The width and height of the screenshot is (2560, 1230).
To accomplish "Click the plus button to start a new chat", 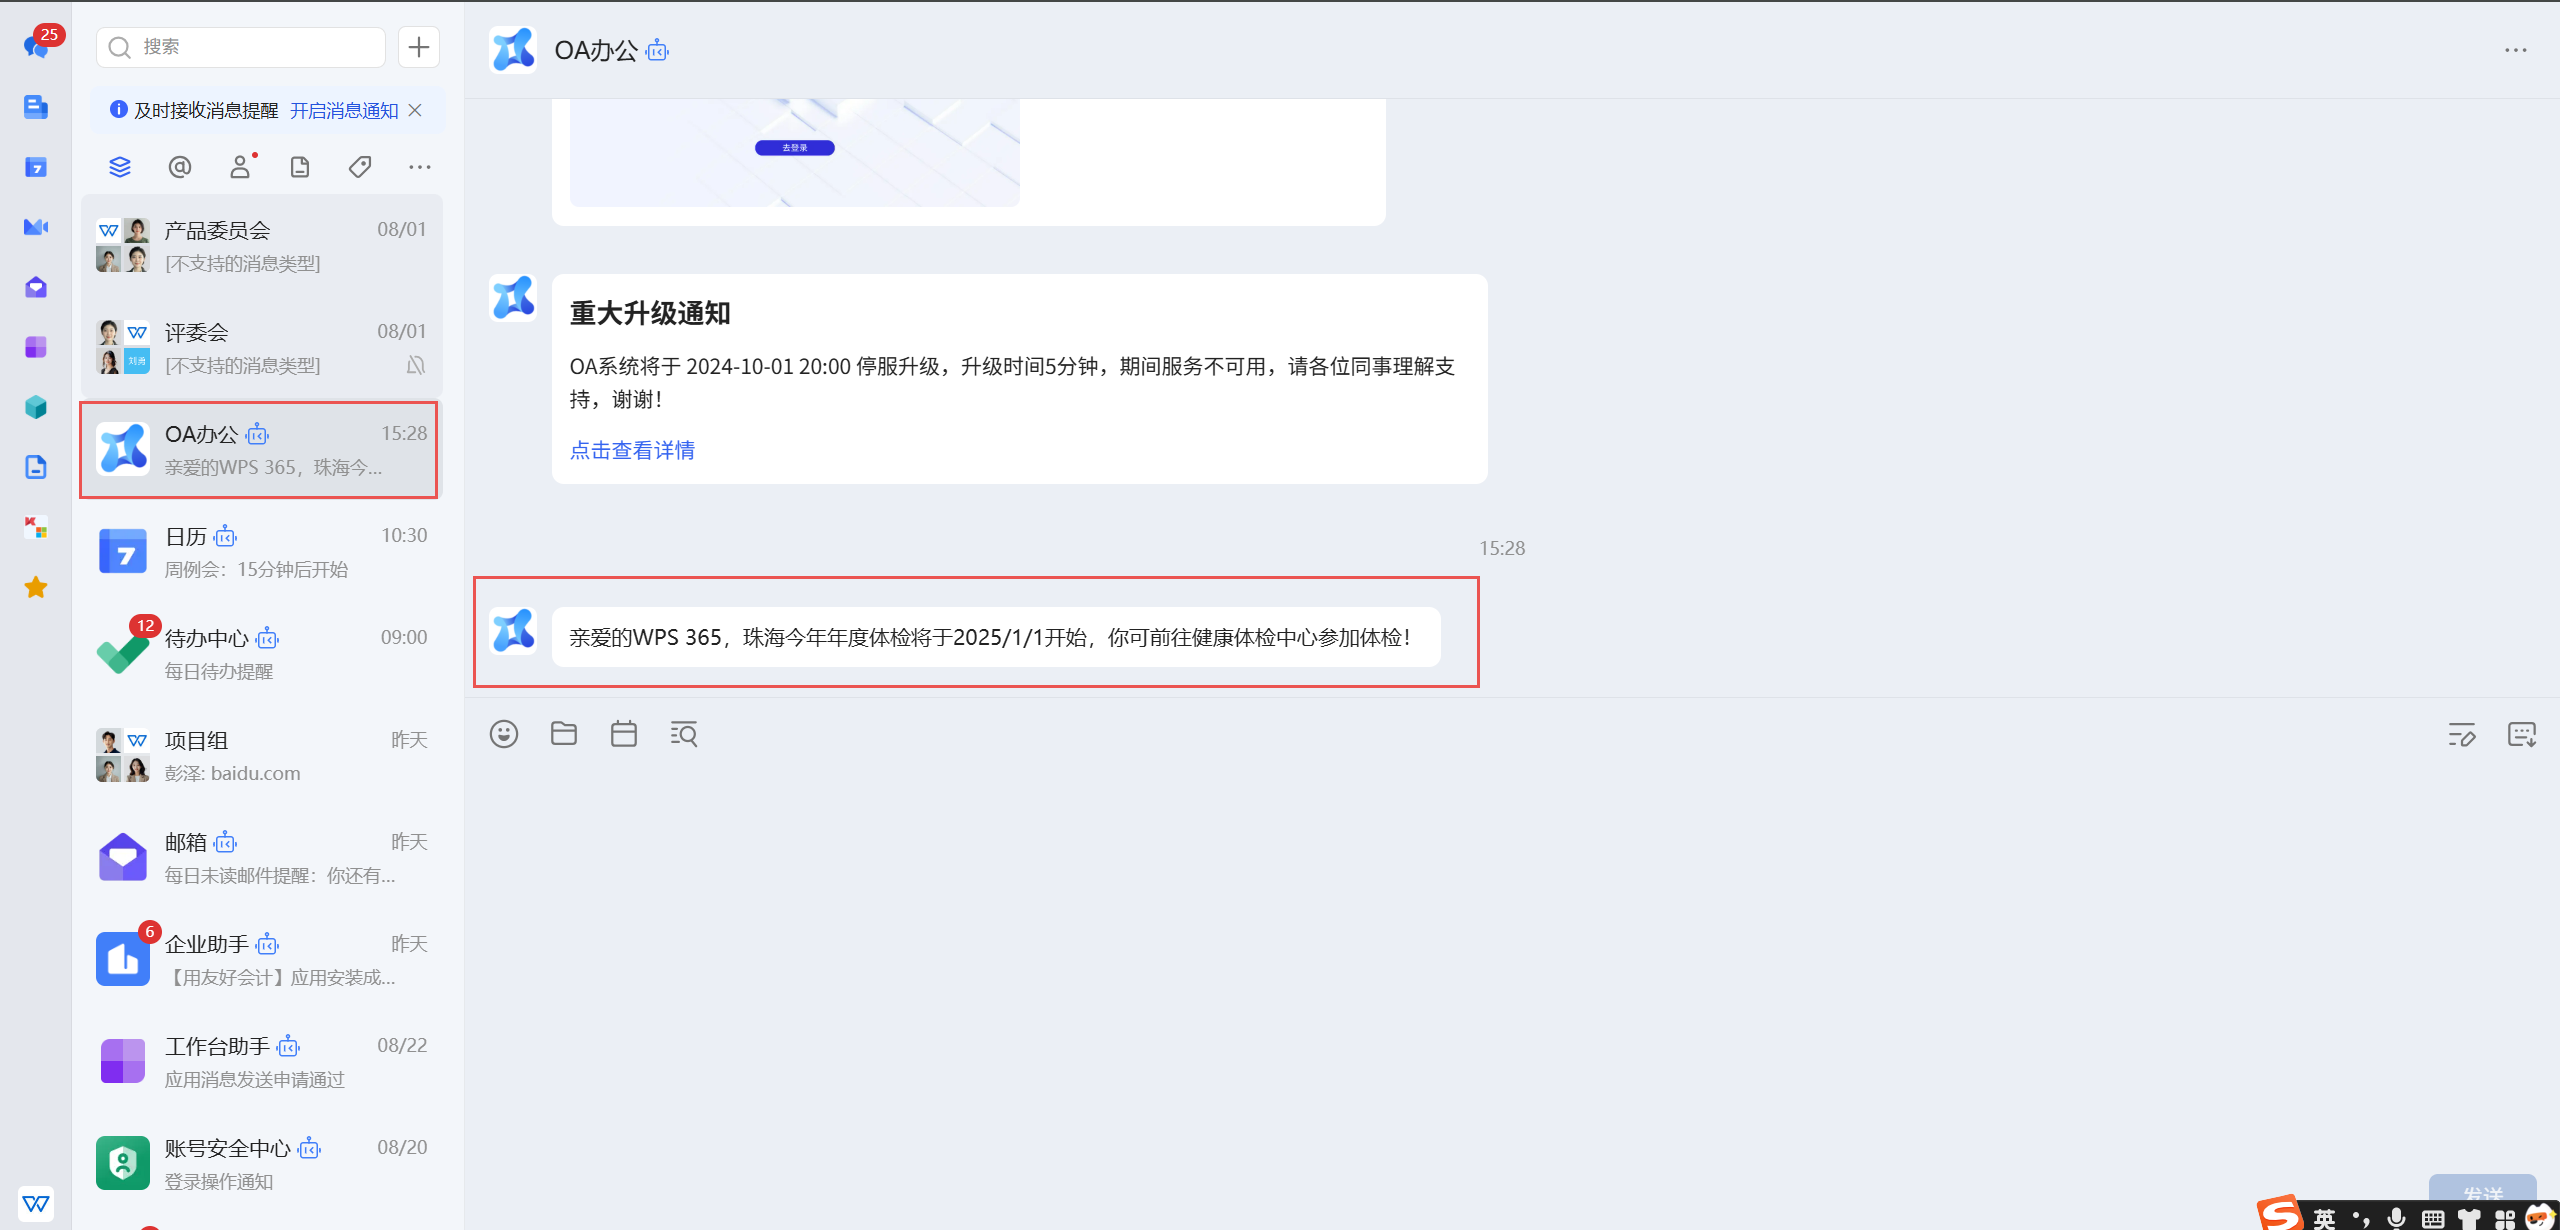I will pyautogui.click(x=418, y=46).
